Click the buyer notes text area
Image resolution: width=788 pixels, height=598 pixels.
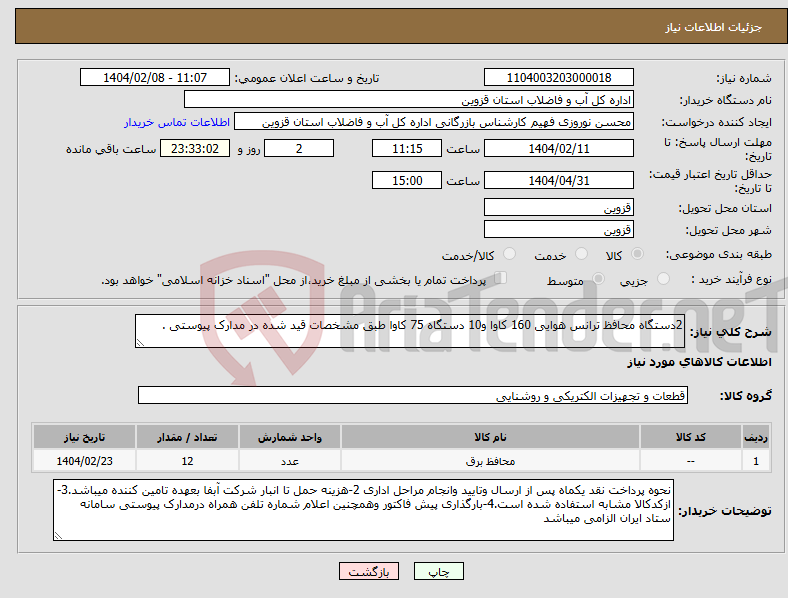click(363, 510)
